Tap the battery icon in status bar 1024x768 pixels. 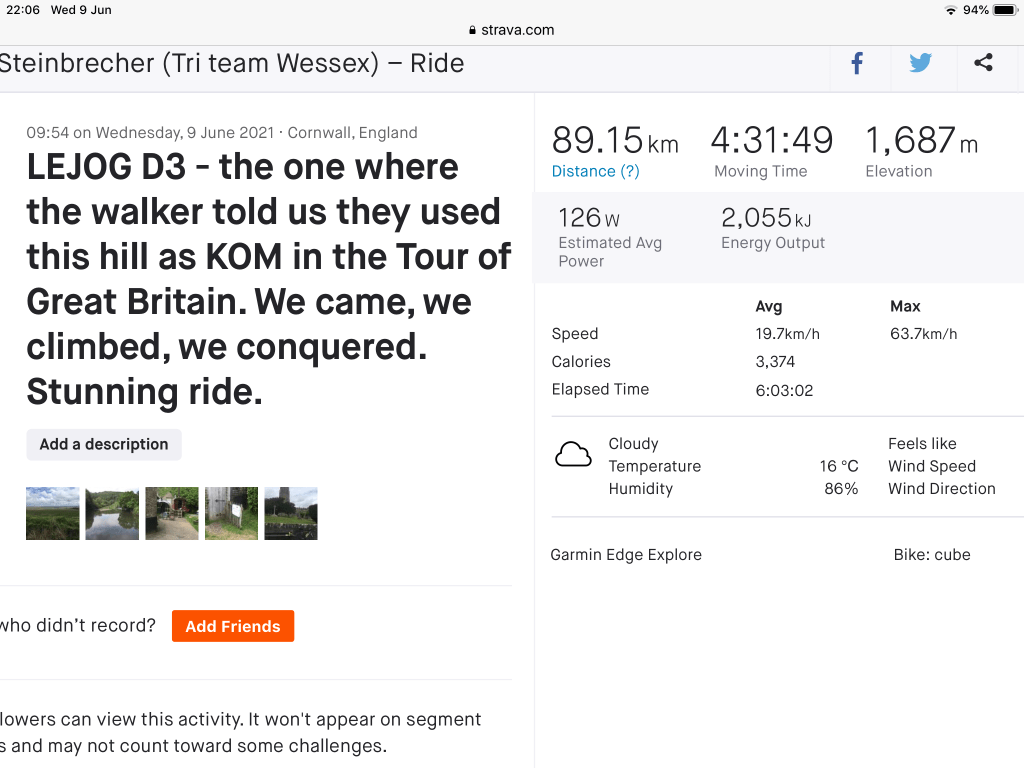tap(1004, 10)
